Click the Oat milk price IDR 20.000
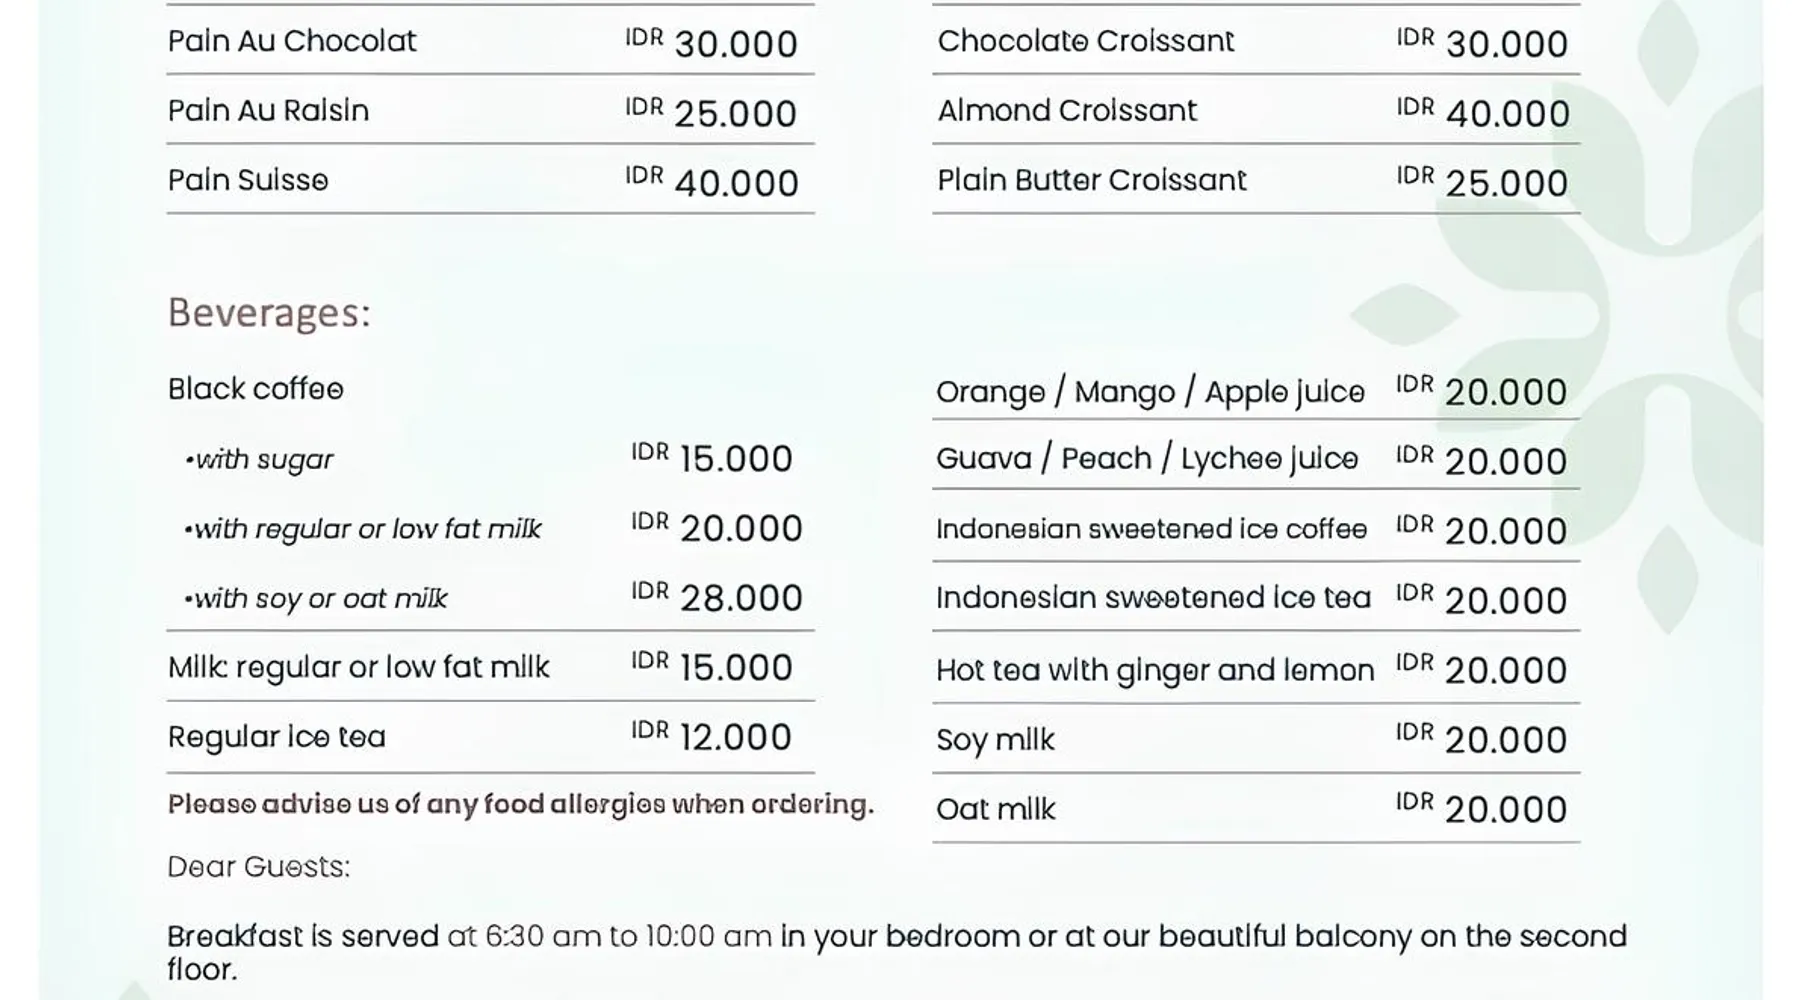The width and height of the screenshot is (1800, 1000). (1481, 808)
